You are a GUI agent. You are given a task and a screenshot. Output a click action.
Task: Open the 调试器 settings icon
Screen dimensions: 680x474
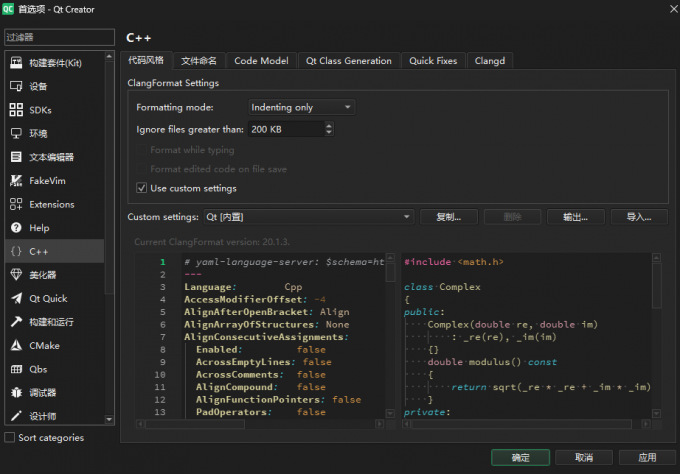point(15,392)
